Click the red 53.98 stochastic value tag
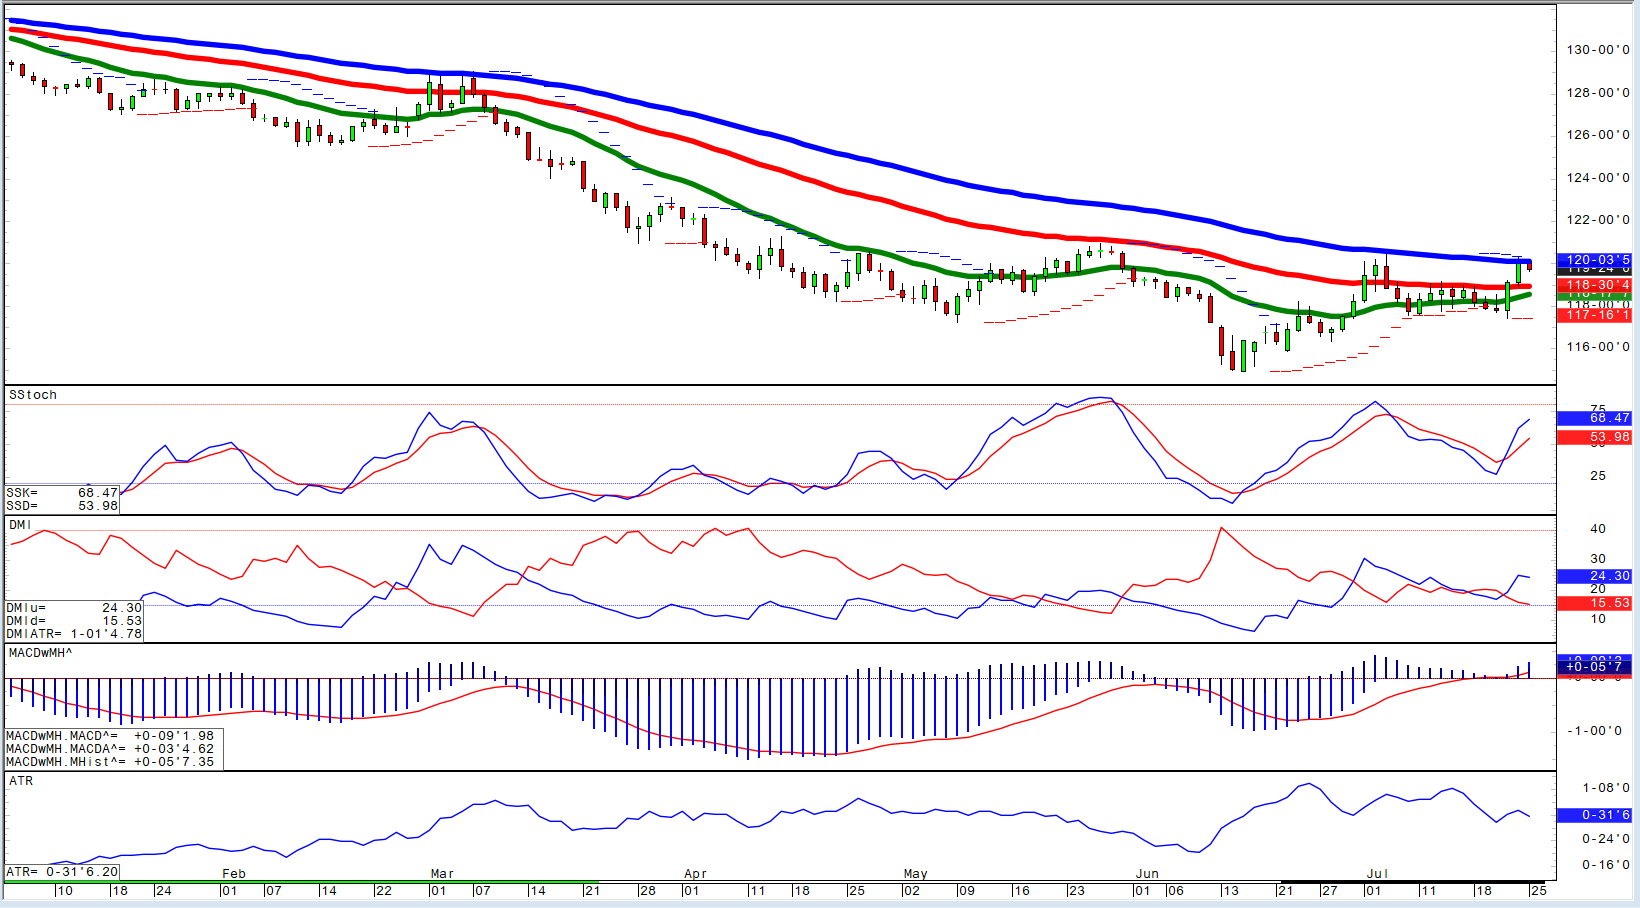The width and height of the screenshot is (1640, 908). click(x=1595, y=437)
